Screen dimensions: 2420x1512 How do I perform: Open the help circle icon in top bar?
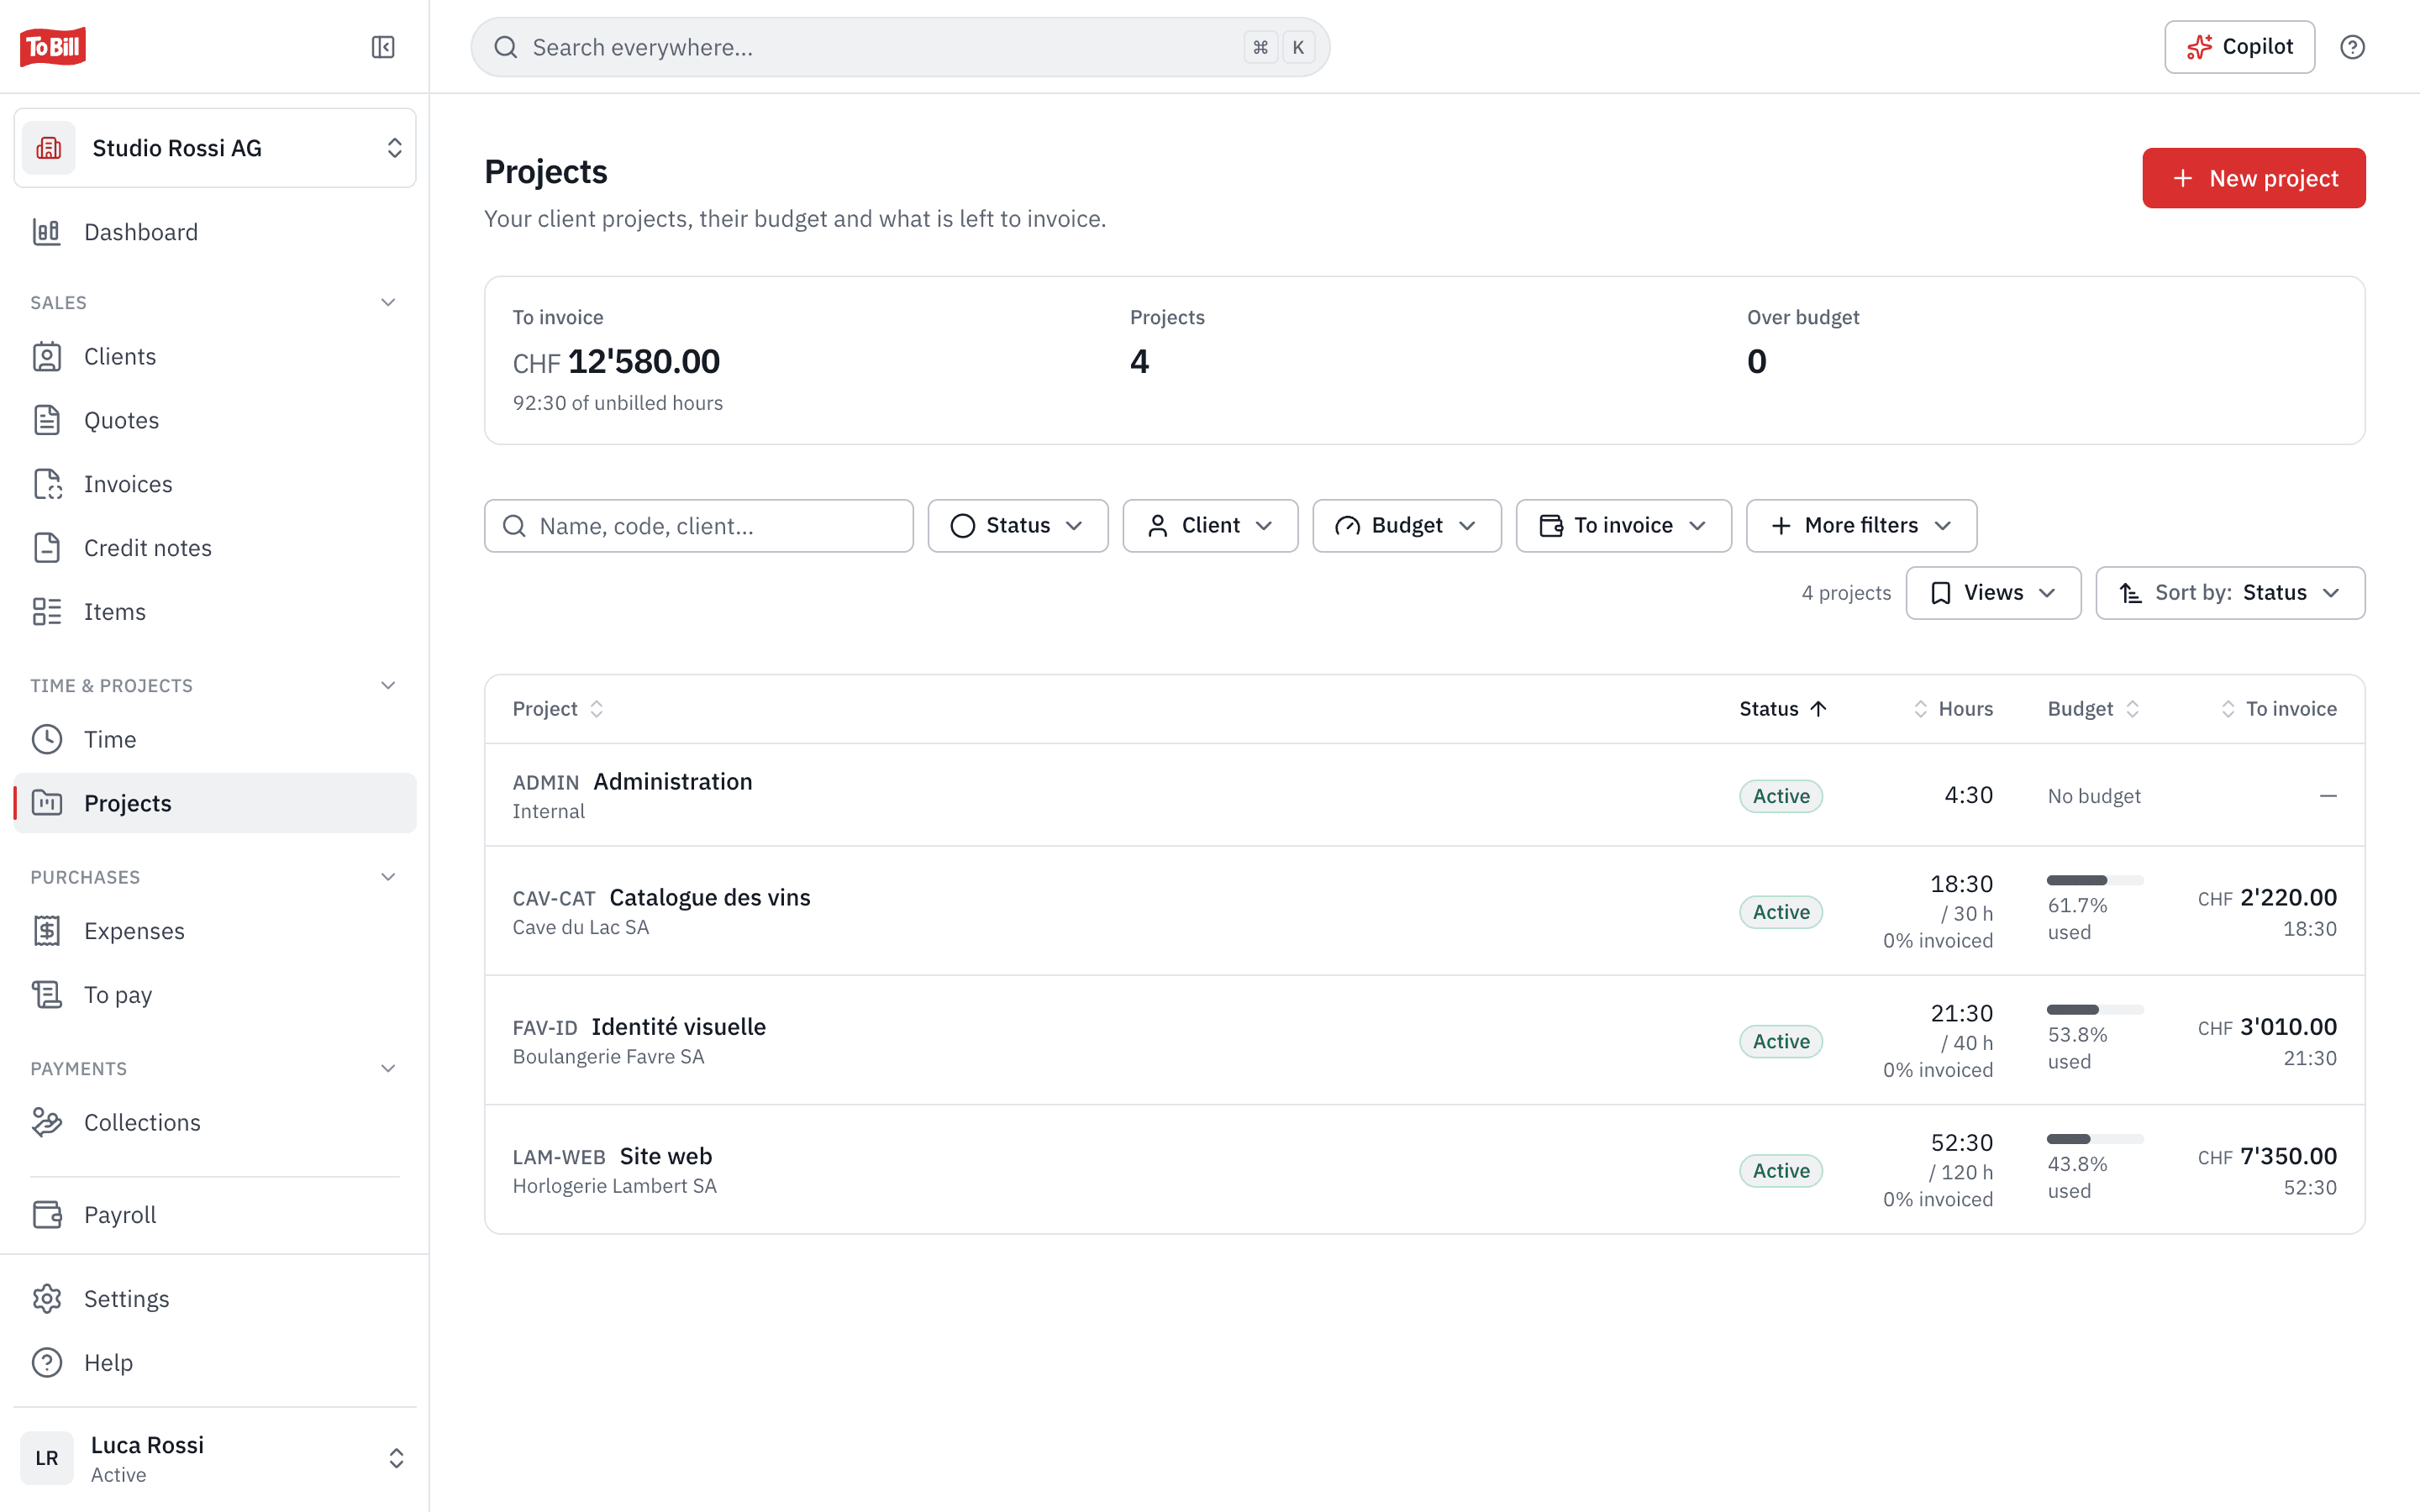[2352, 47]
